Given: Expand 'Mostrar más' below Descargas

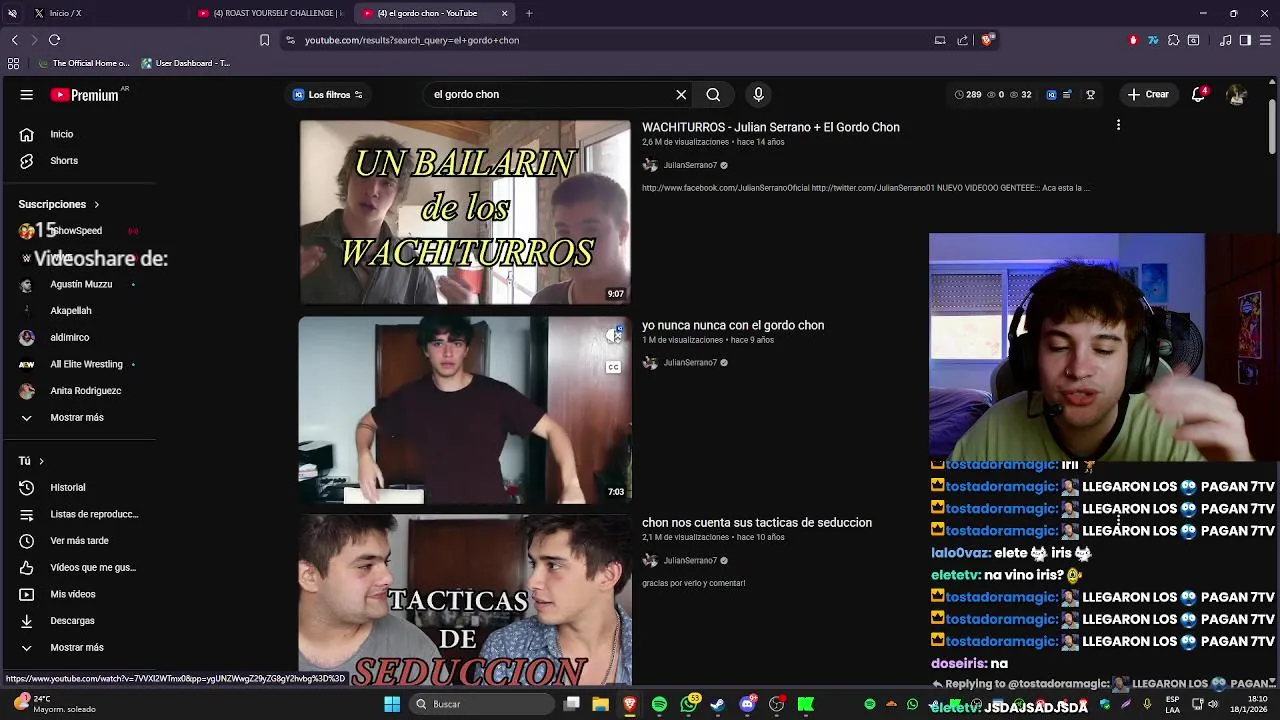Looking at the screenshot, I should point(78,647).
